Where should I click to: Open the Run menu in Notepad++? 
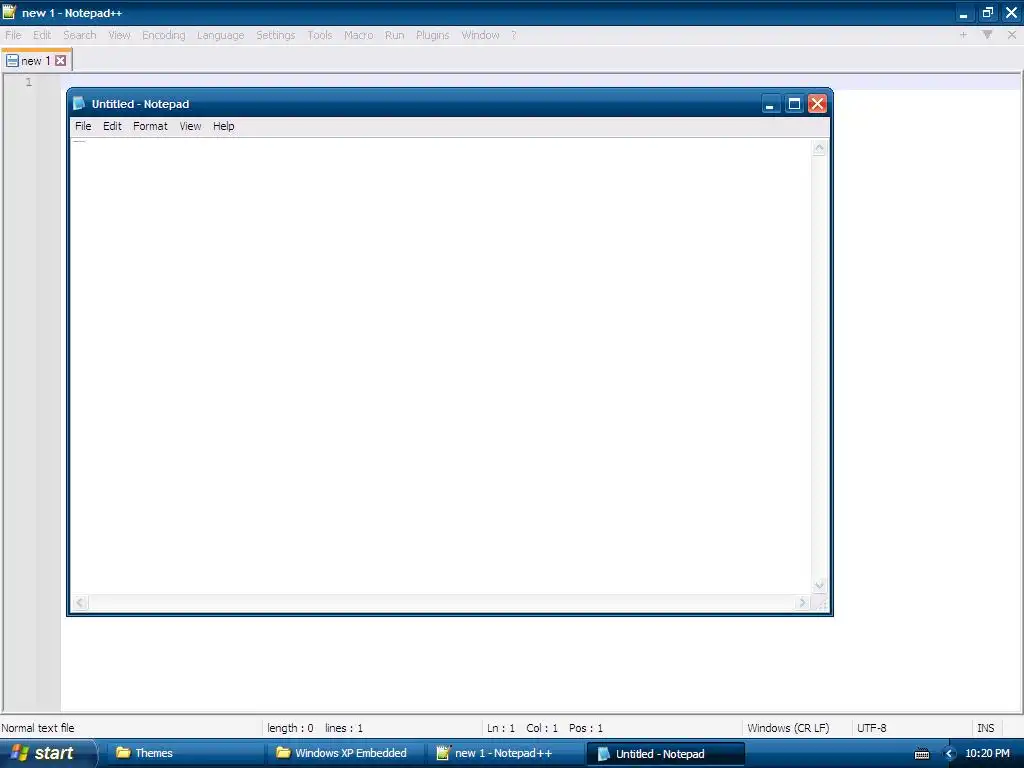(x=394, y=35)
